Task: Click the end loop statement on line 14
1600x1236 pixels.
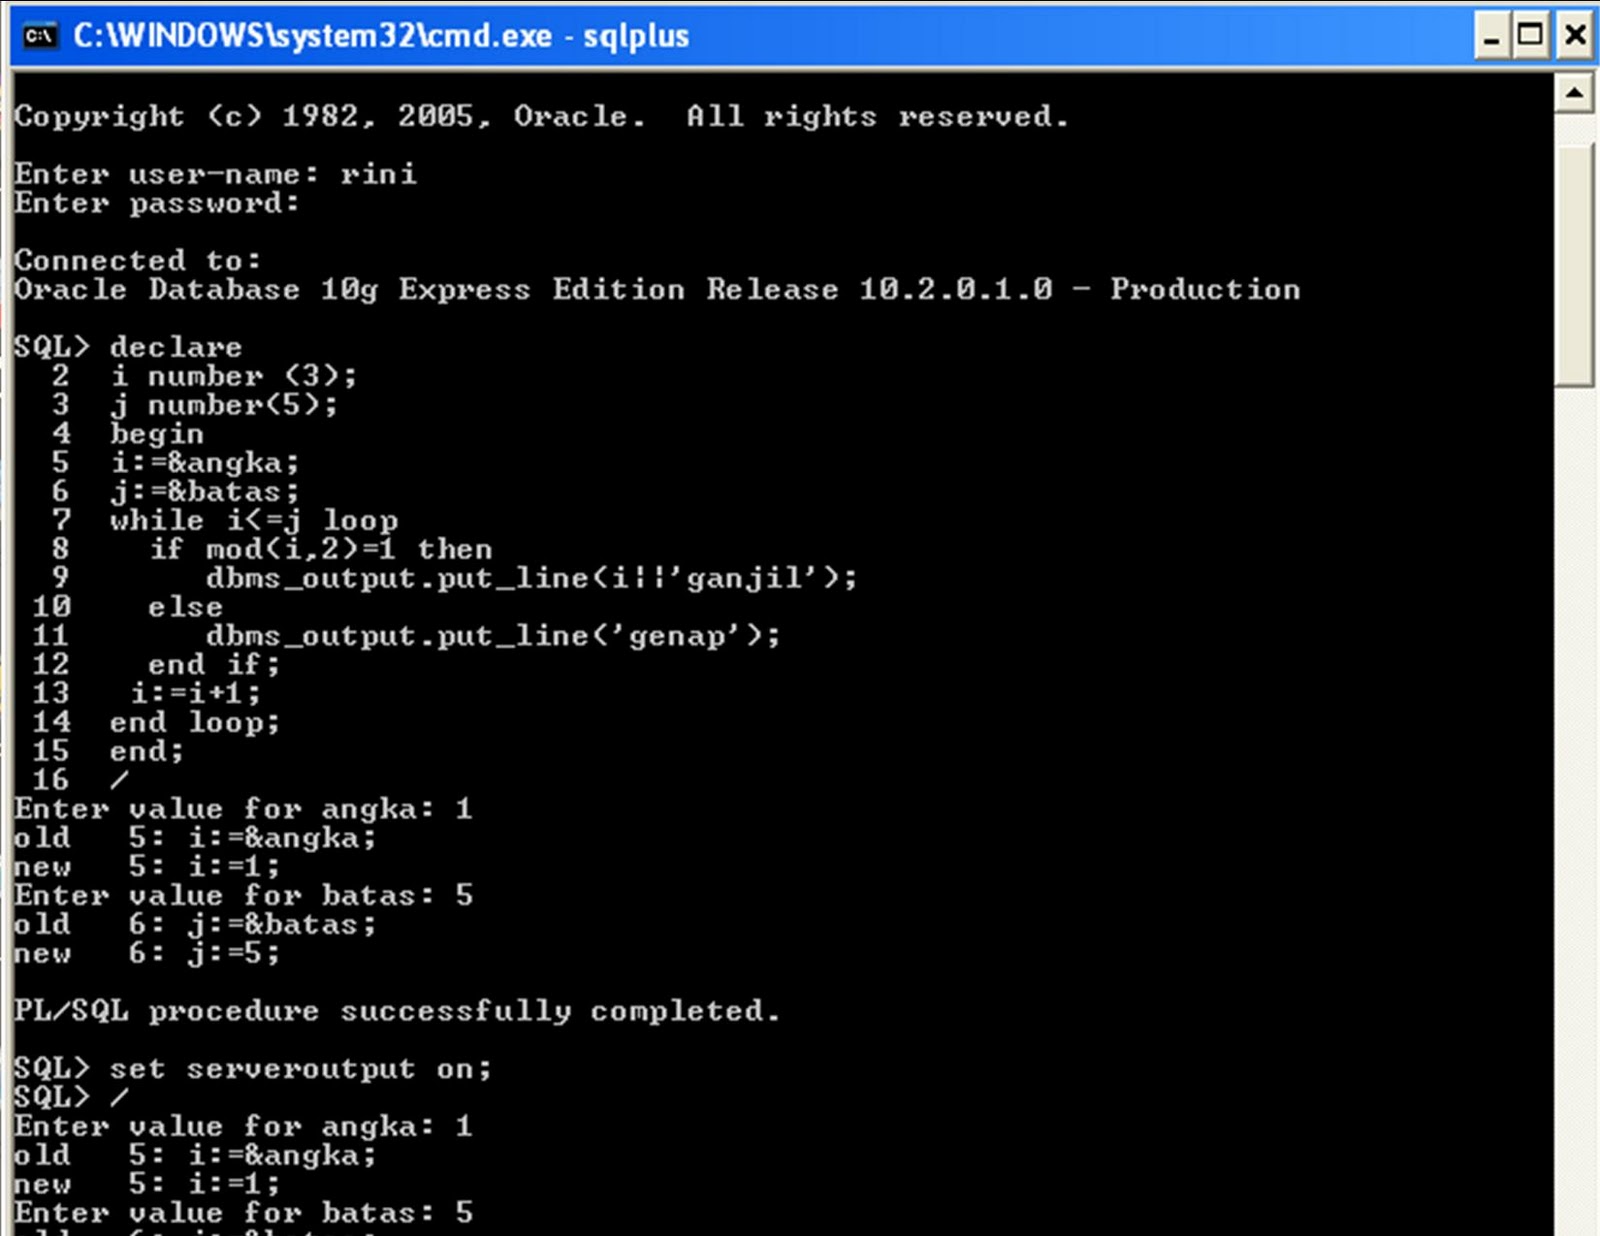Action: 195,722
